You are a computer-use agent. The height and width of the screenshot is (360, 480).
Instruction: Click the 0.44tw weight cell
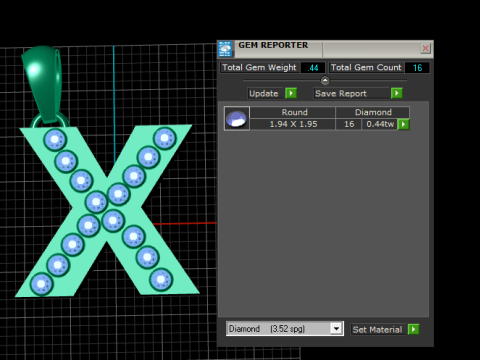point(380,124)
